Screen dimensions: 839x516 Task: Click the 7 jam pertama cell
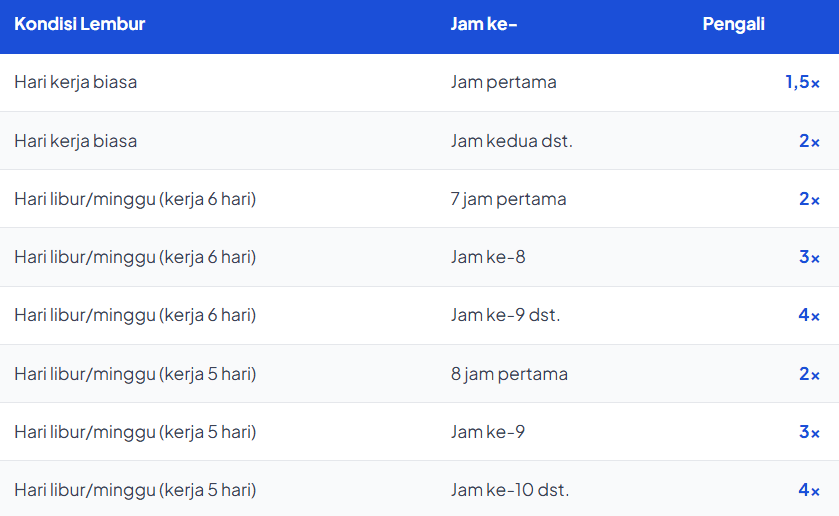pyautogui.click(x=509, y=199)
